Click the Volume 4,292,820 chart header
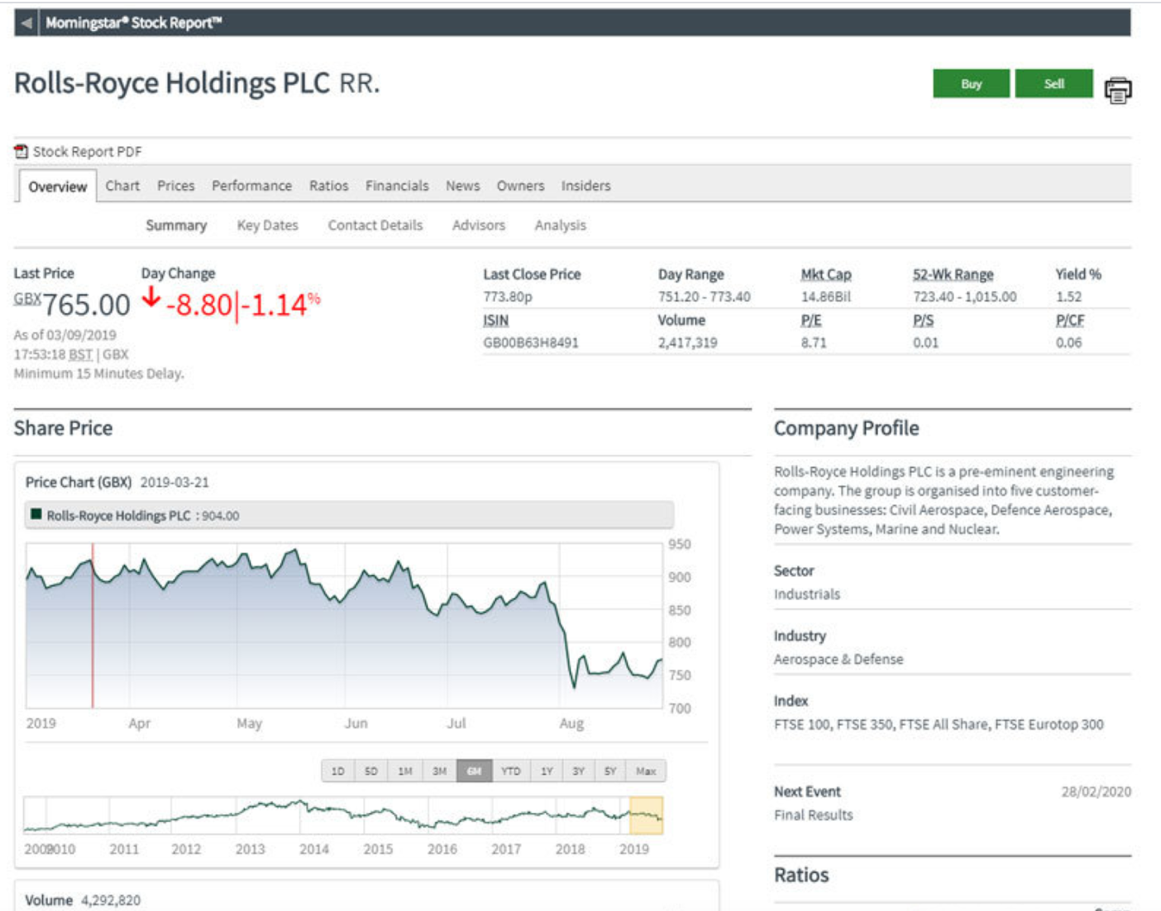This screenshot has height=911, width=1161. tap(83, 901)
